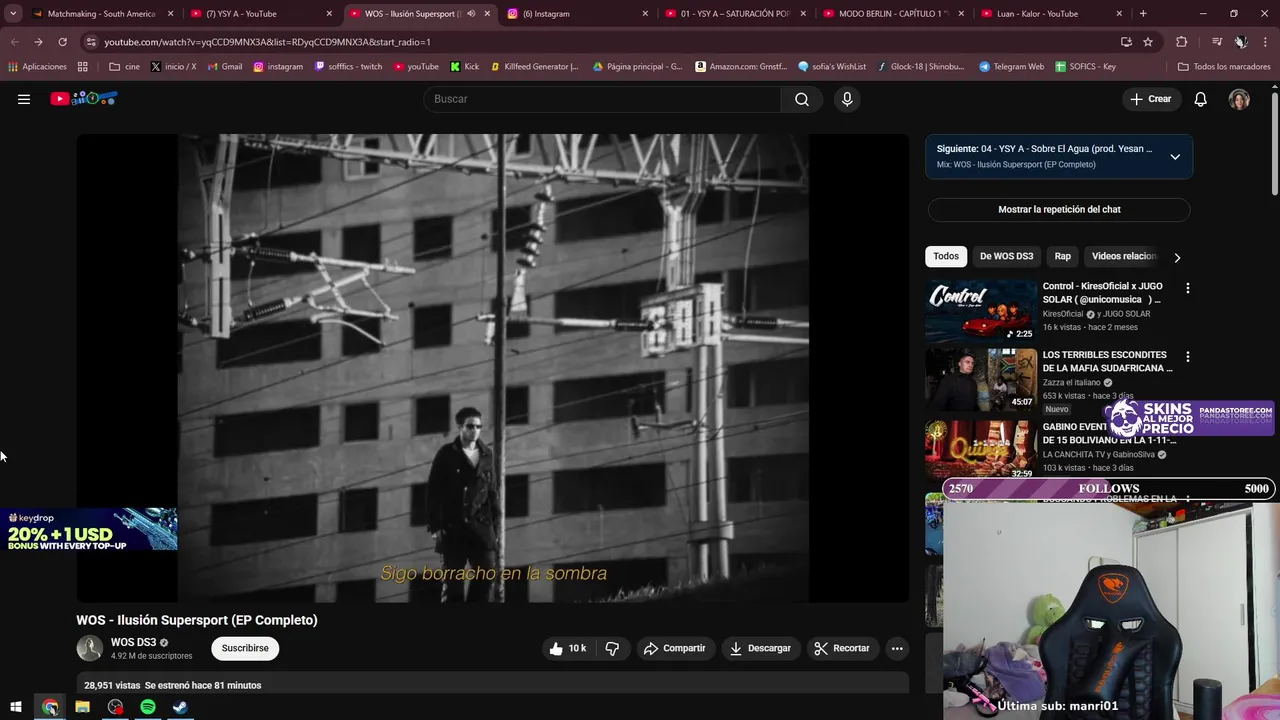Open the YouTube hamburger guide menu
The width and height of the screenshot is (1280, 720).
click(24, 99)
